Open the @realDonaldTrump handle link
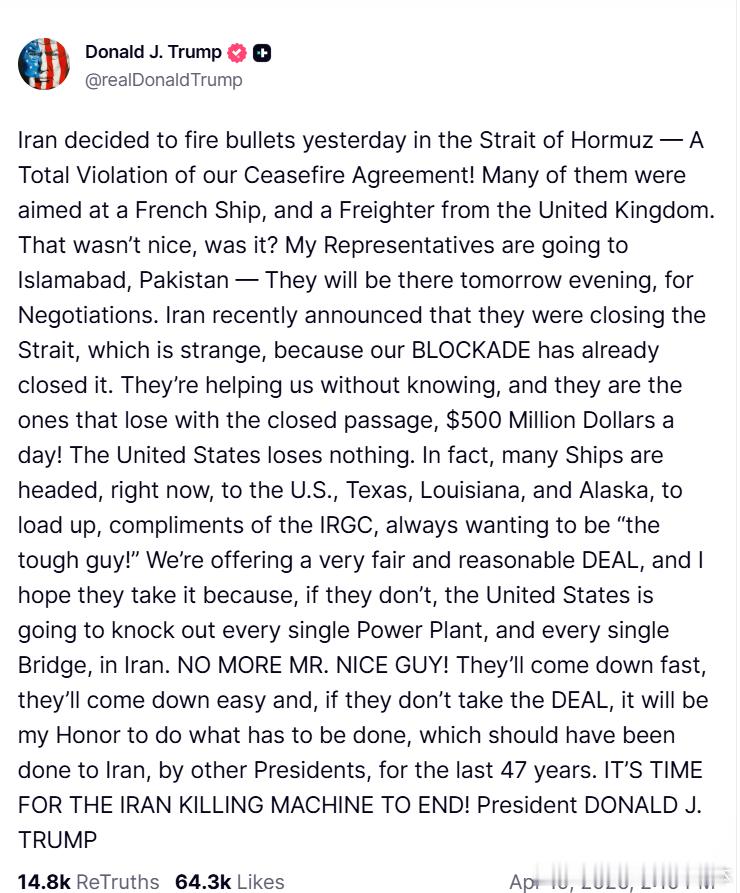 164,80
